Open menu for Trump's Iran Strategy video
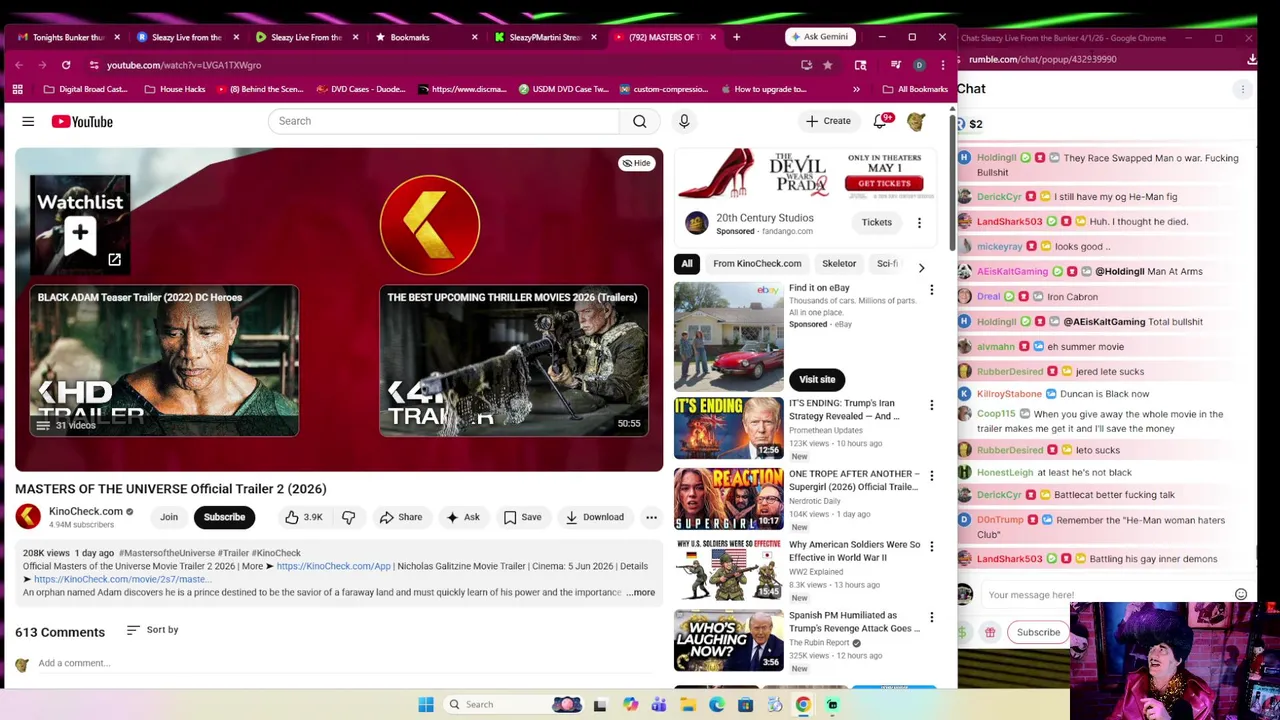 tap(931, 406)
